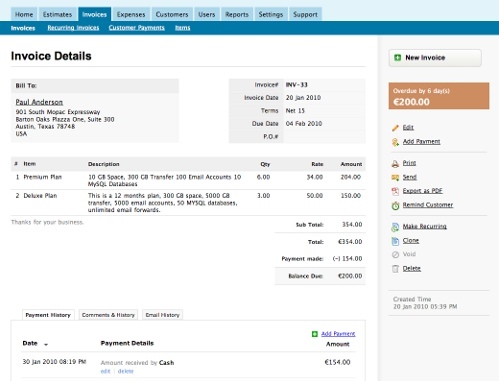
Task: Click the void circle icon
Action: point(395,255)
